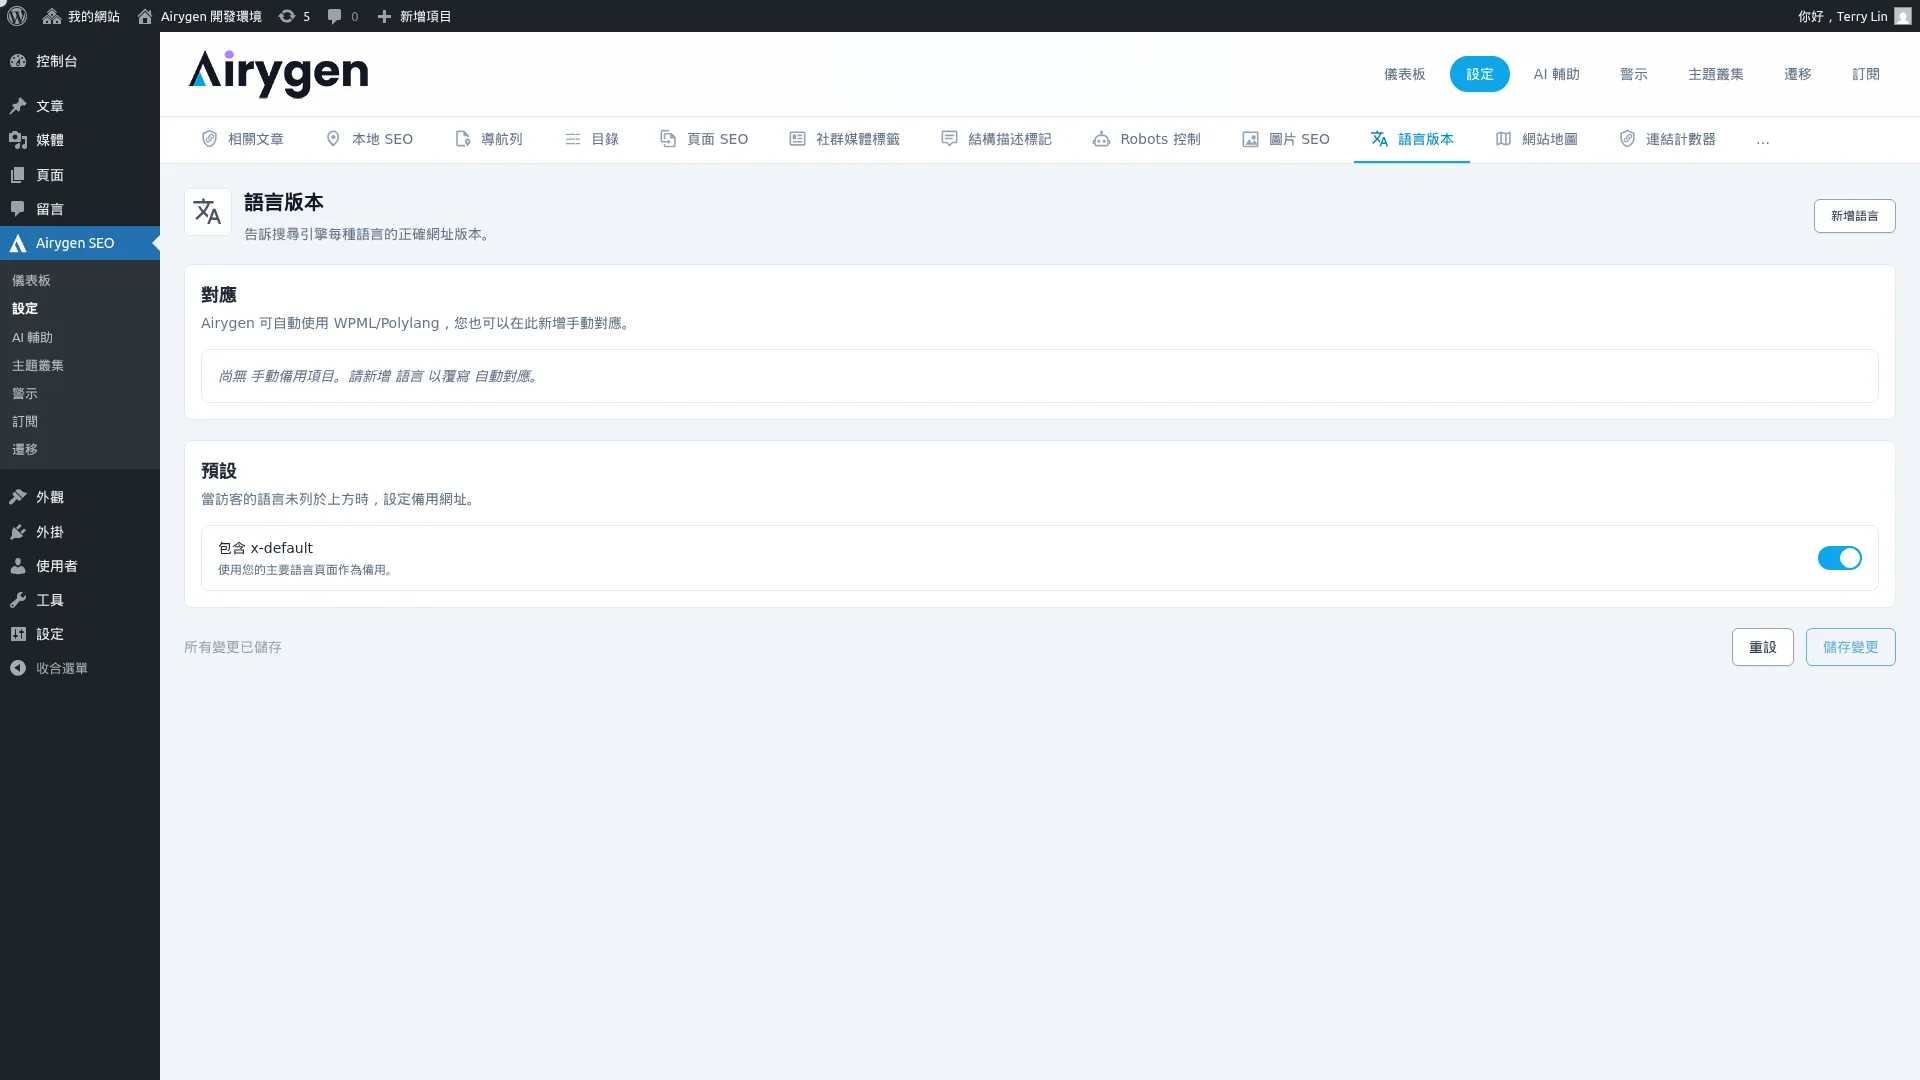Switch to 結構描述標記 tab

click(x=997, y=139)
